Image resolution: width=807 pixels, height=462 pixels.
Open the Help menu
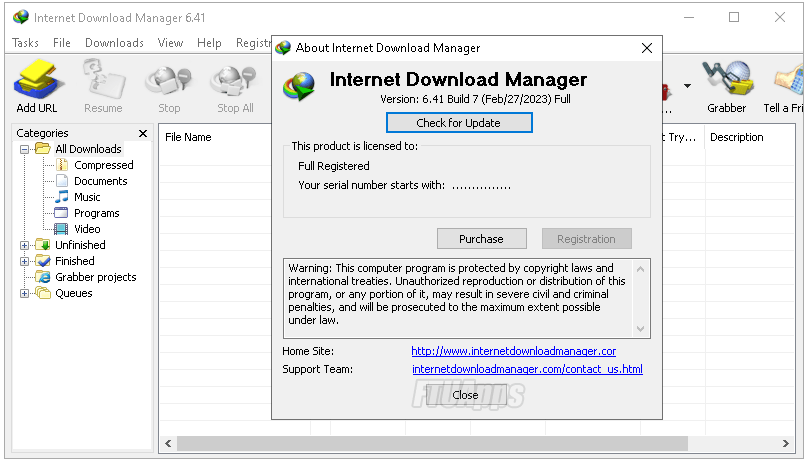209,43
